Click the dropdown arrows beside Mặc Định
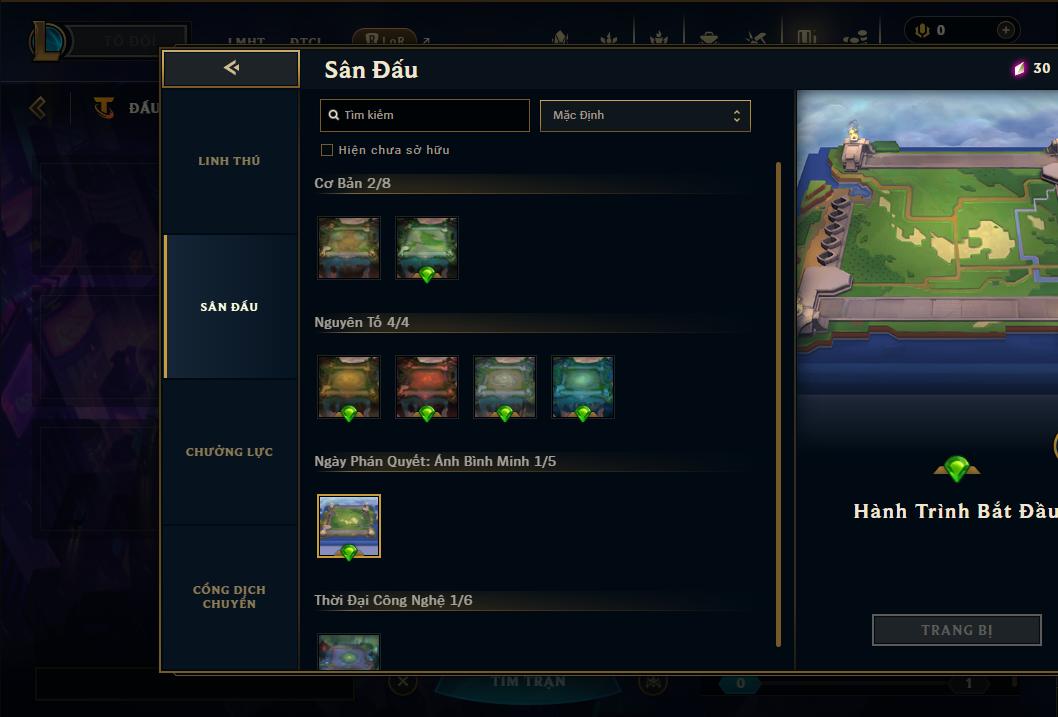1058x717 pixels. (x=737, y=116)
